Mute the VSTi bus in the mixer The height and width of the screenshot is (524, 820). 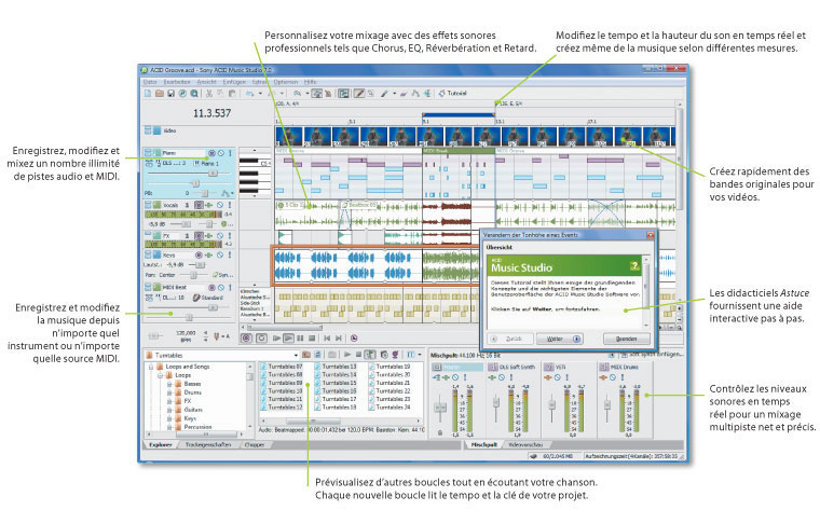click(557, 378)
